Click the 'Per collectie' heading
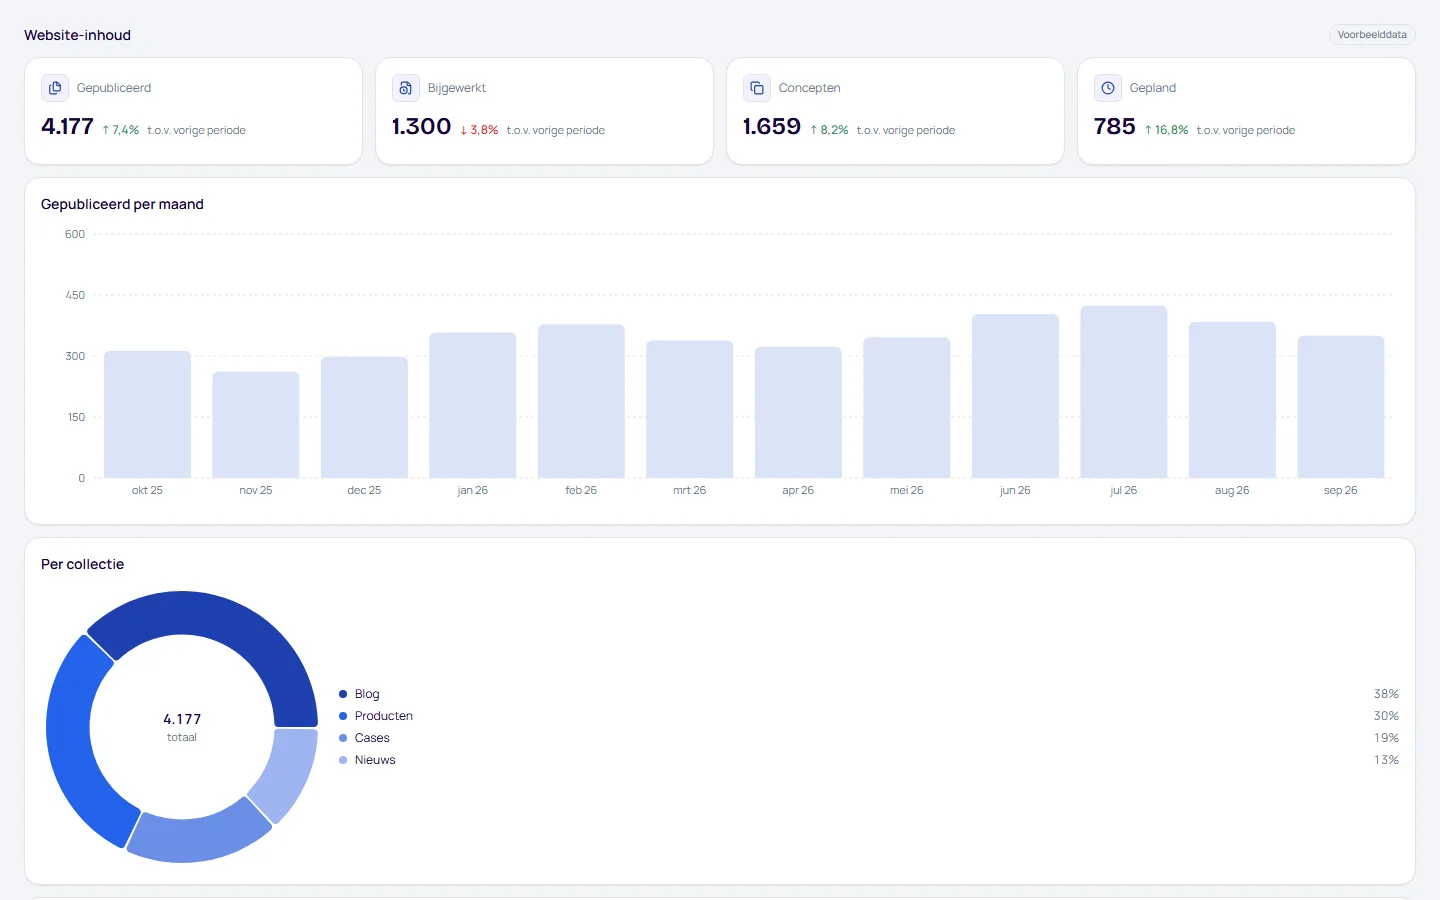Image resolution: width=1440 pixels, height=900 pixels. (82, 564)
